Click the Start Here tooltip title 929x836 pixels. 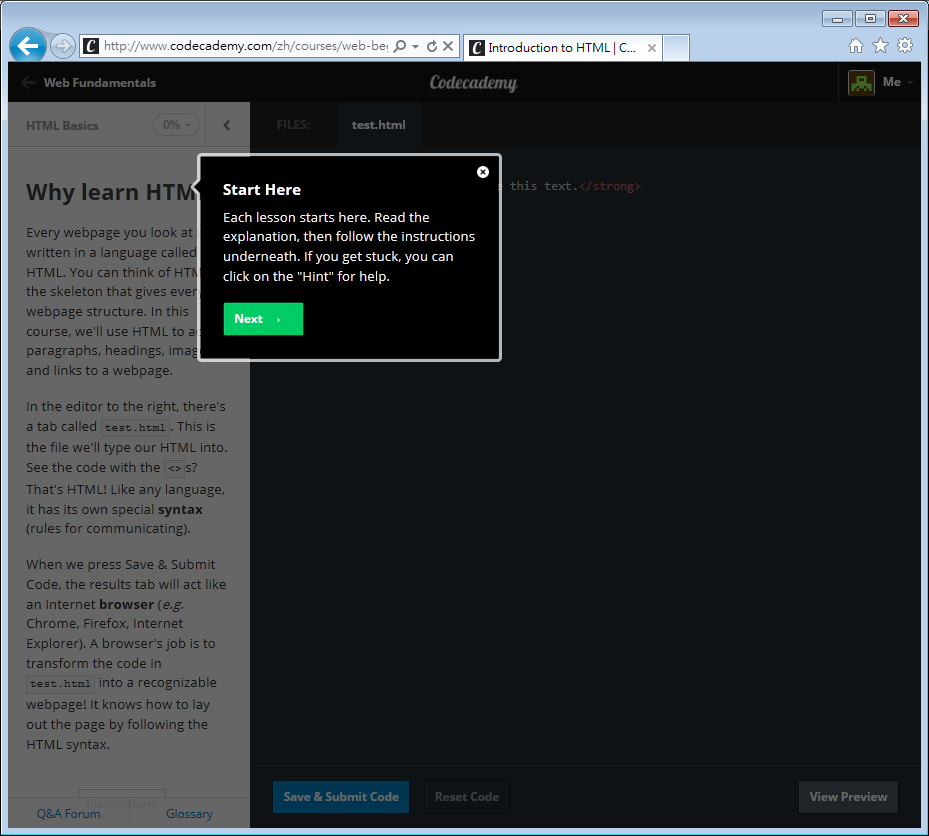261,190
